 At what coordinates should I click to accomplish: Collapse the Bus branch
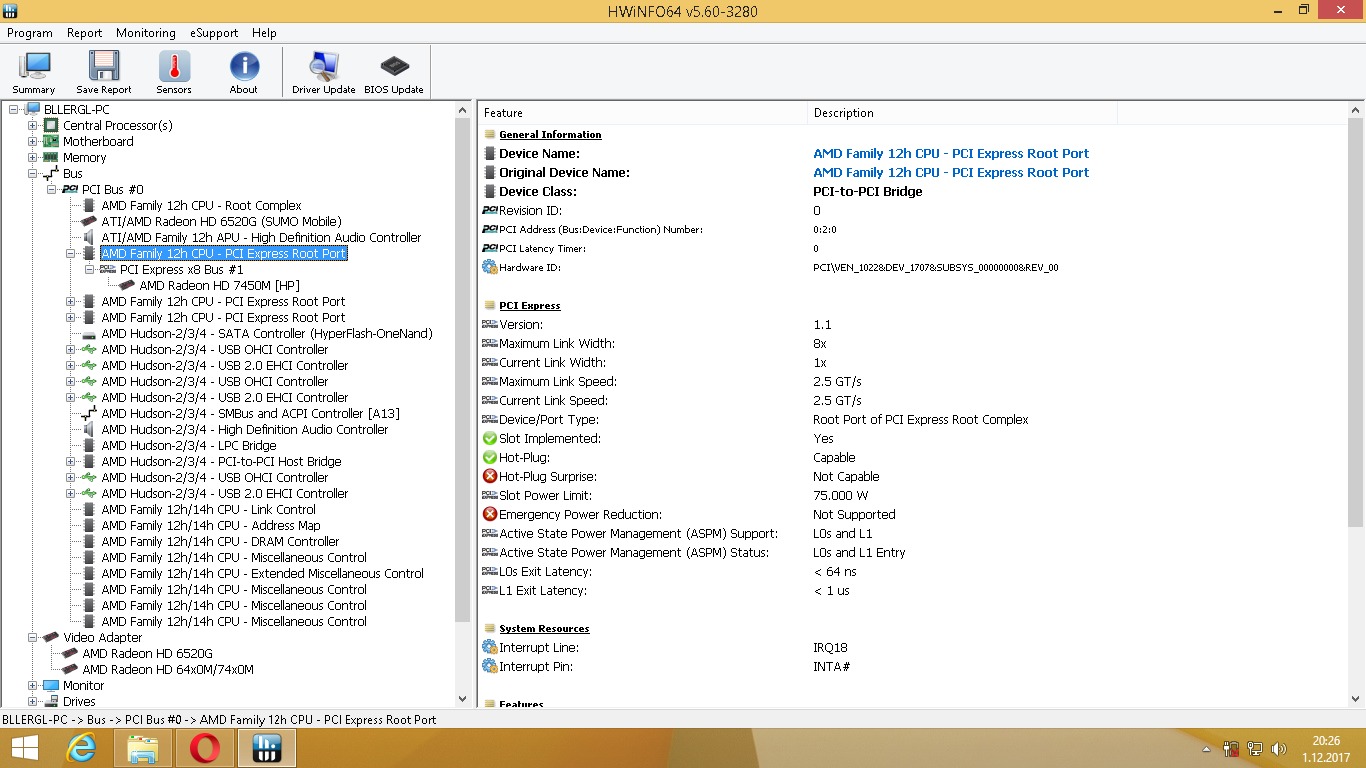[32, 173]
